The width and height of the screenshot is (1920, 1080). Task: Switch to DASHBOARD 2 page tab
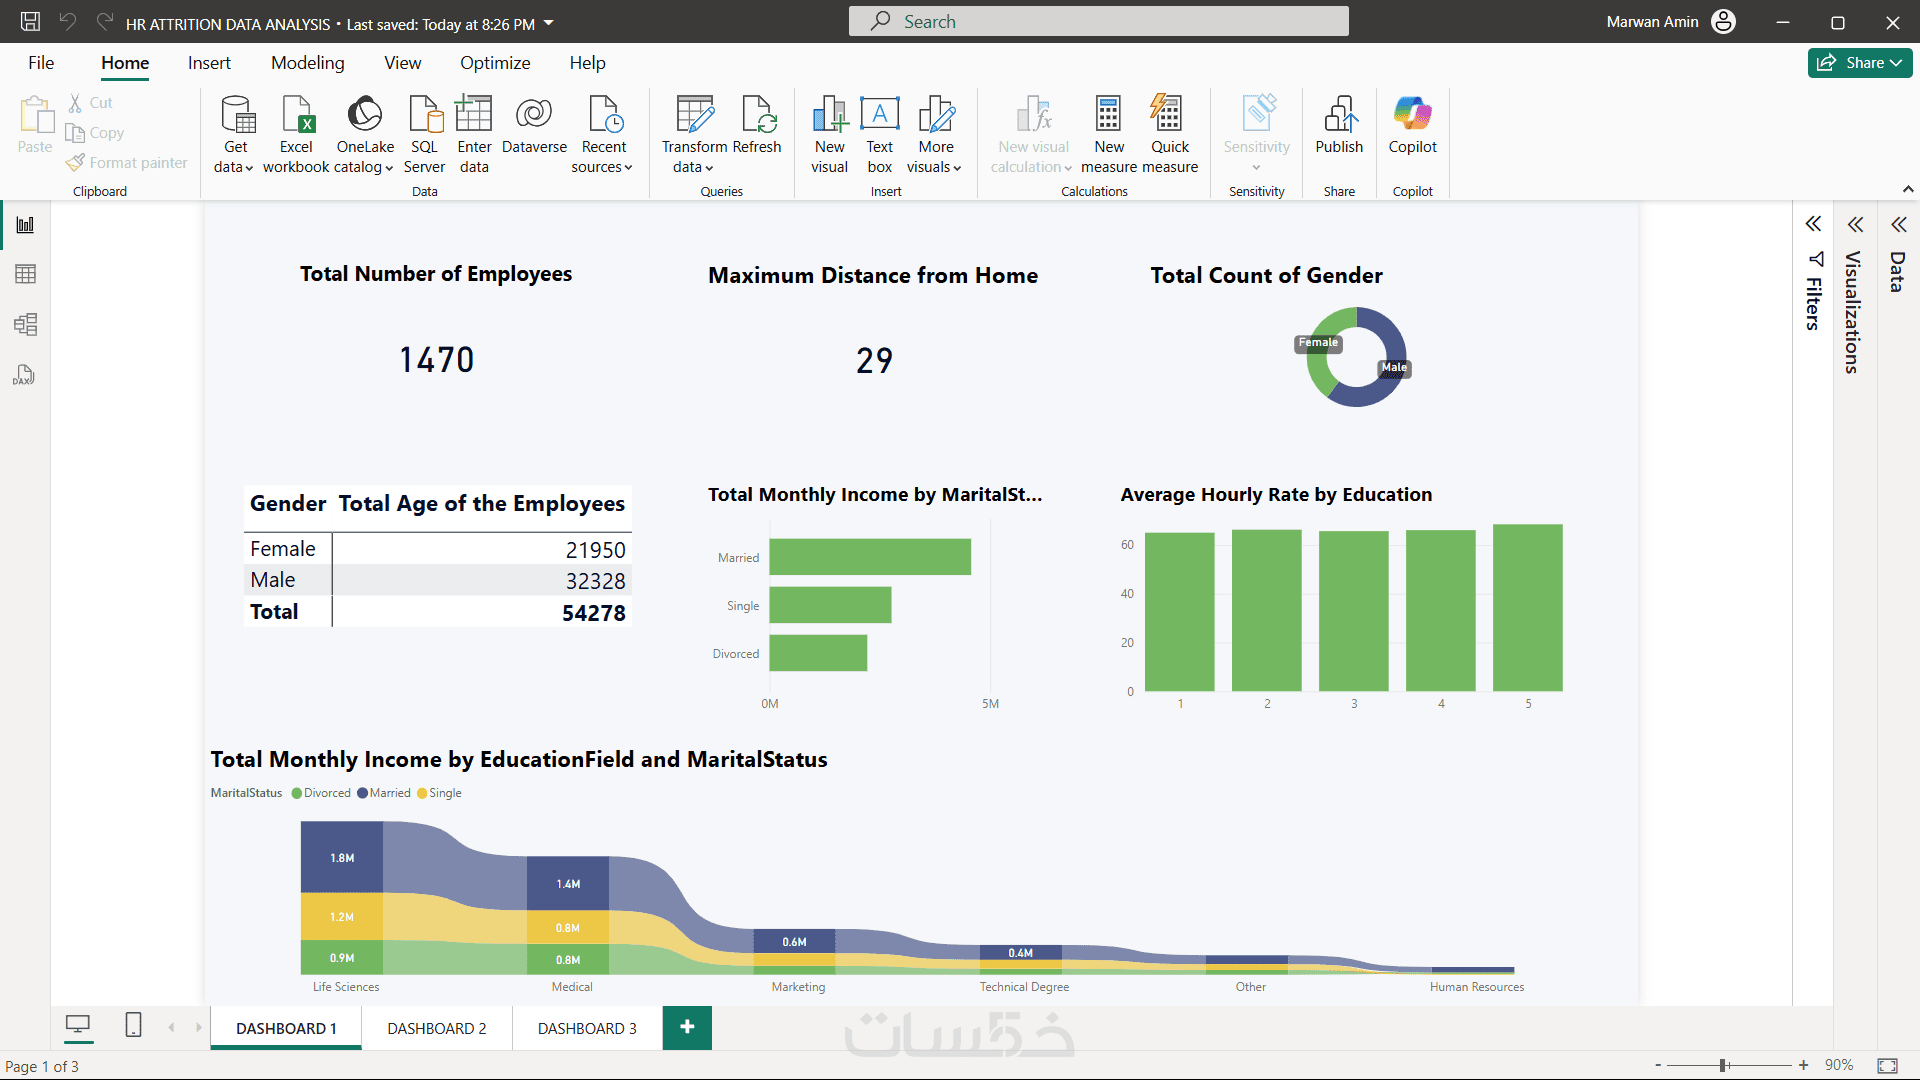click(x=437, y=1028)
